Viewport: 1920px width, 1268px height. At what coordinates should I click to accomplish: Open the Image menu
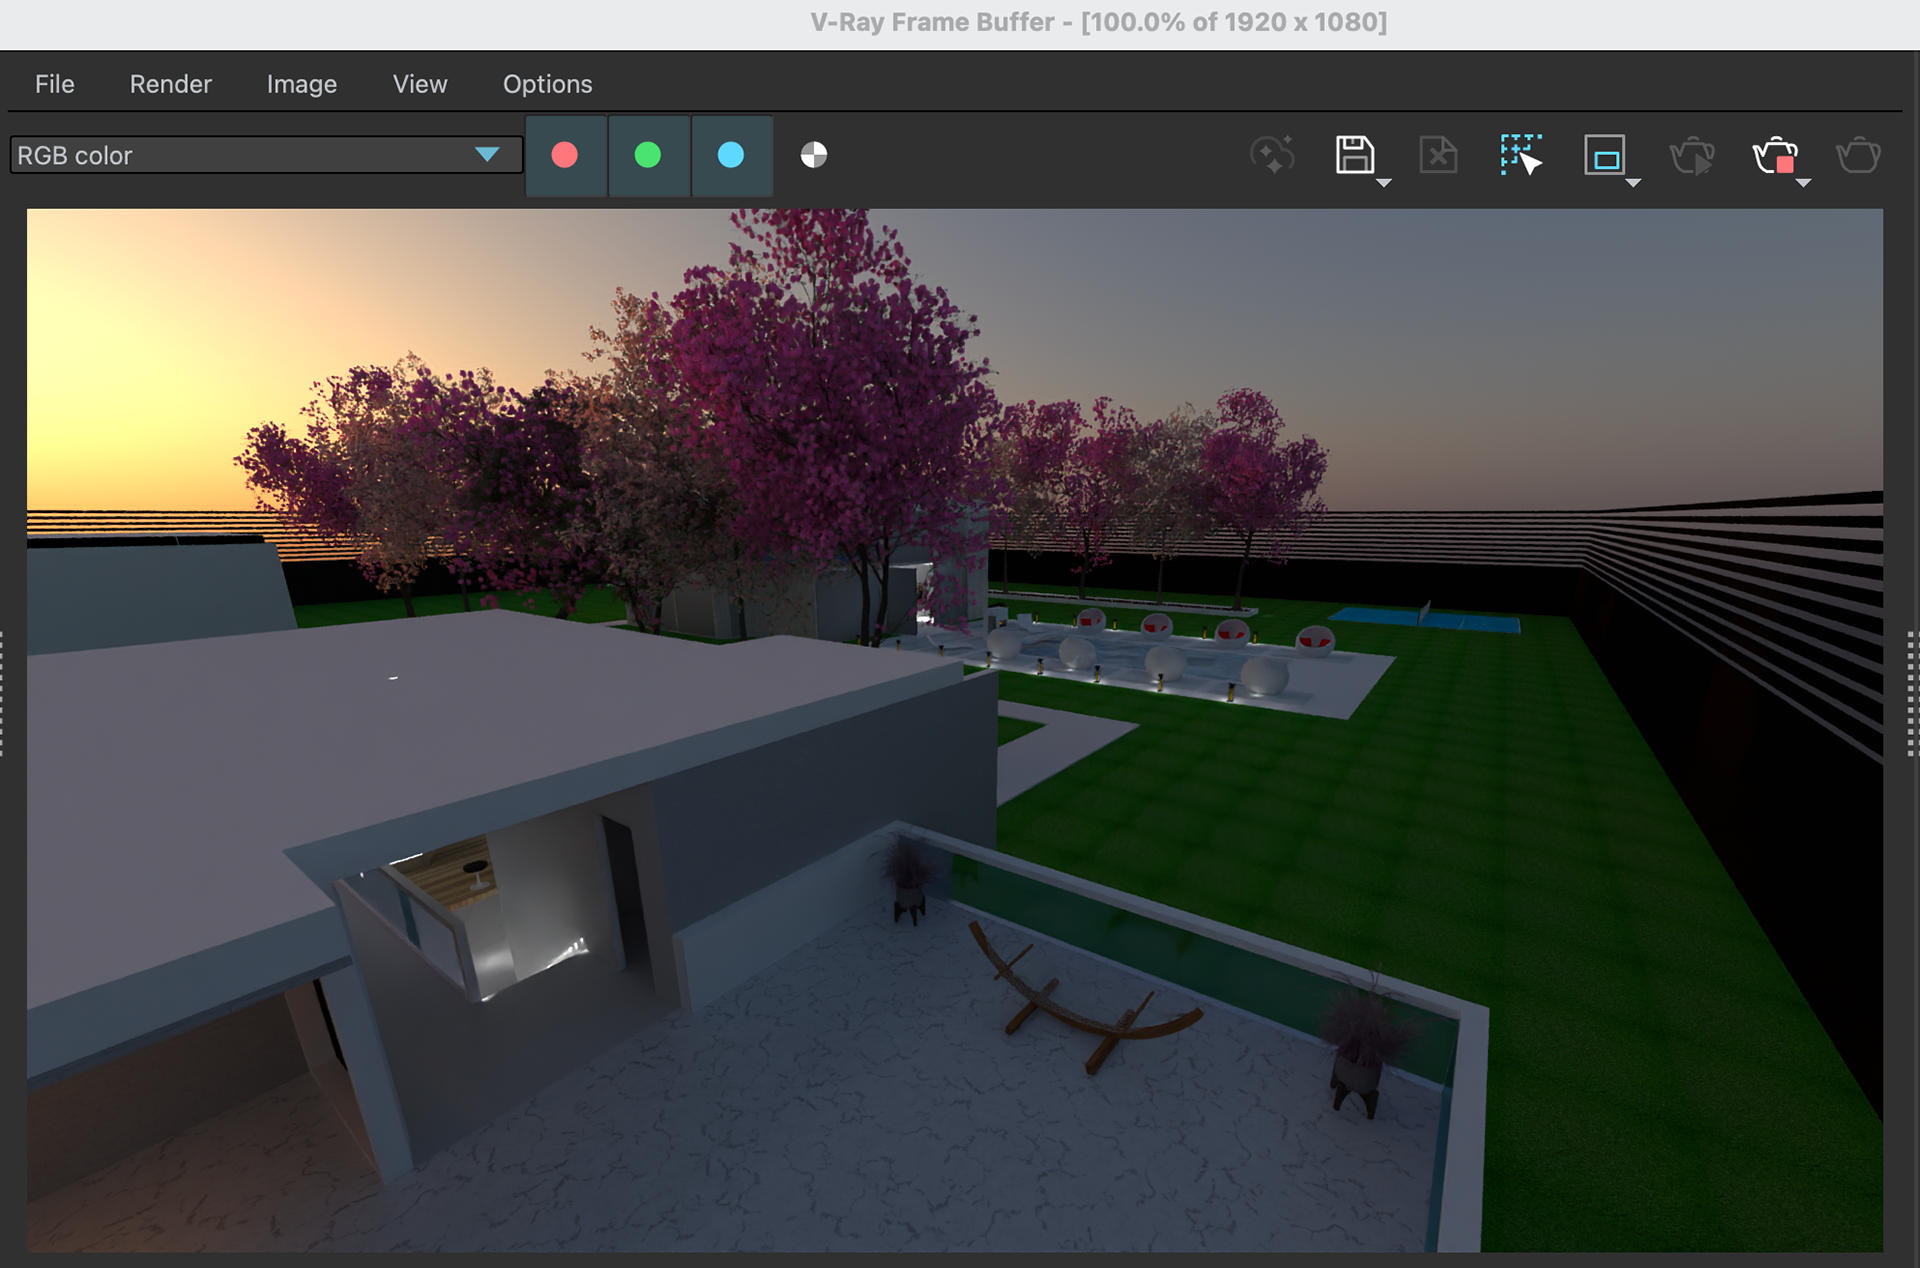click(301, 84)
